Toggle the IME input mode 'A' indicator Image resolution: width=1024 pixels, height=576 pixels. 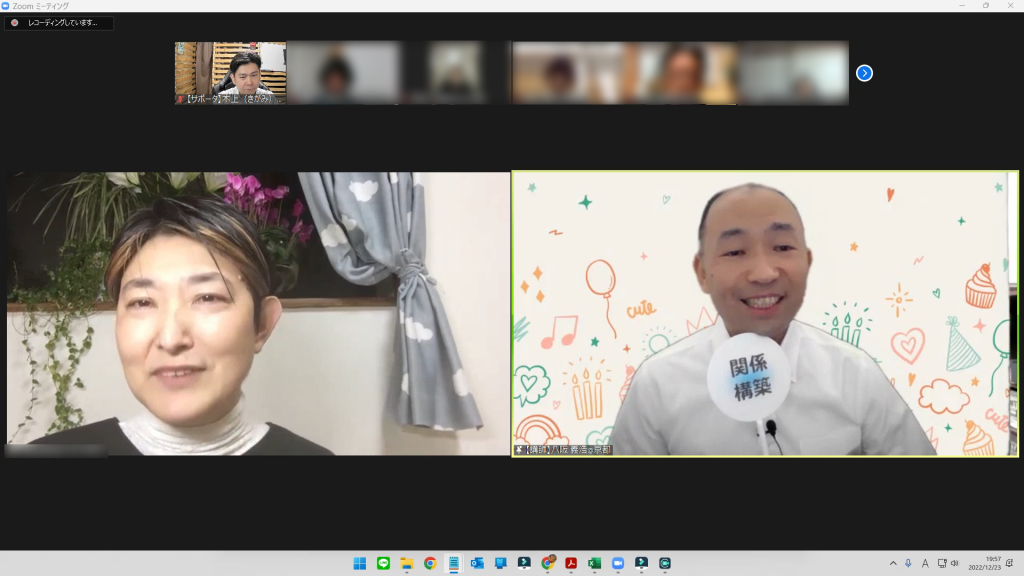[x=925, y=563]
